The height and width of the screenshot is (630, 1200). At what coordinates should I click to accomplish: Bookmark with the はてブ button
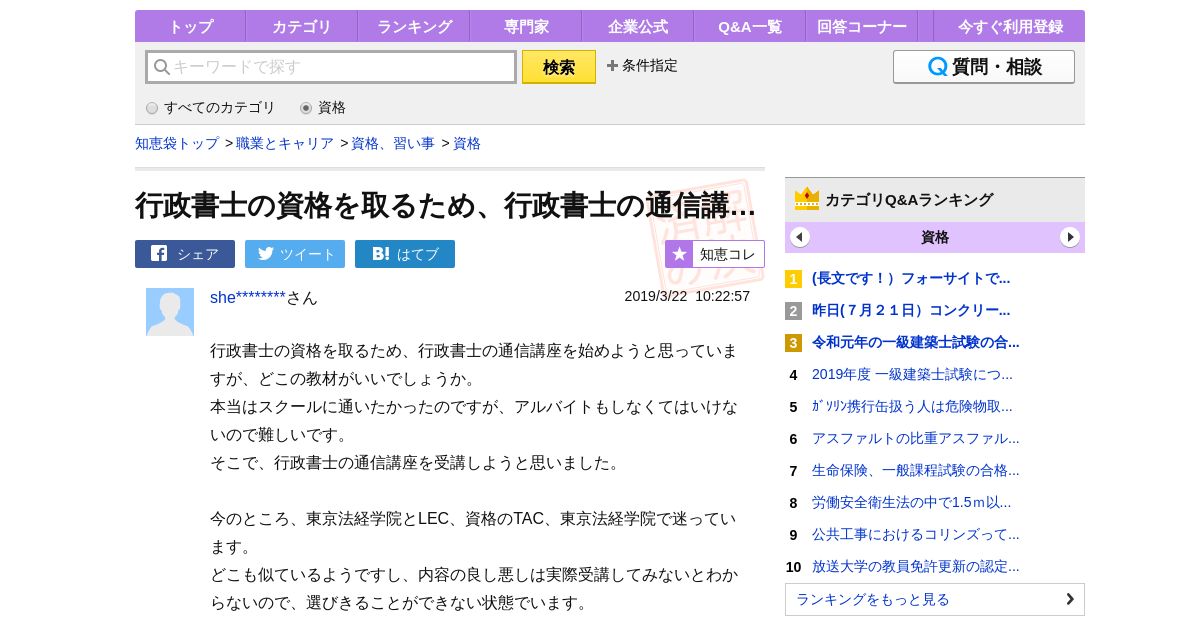click(x=405, y=254)
